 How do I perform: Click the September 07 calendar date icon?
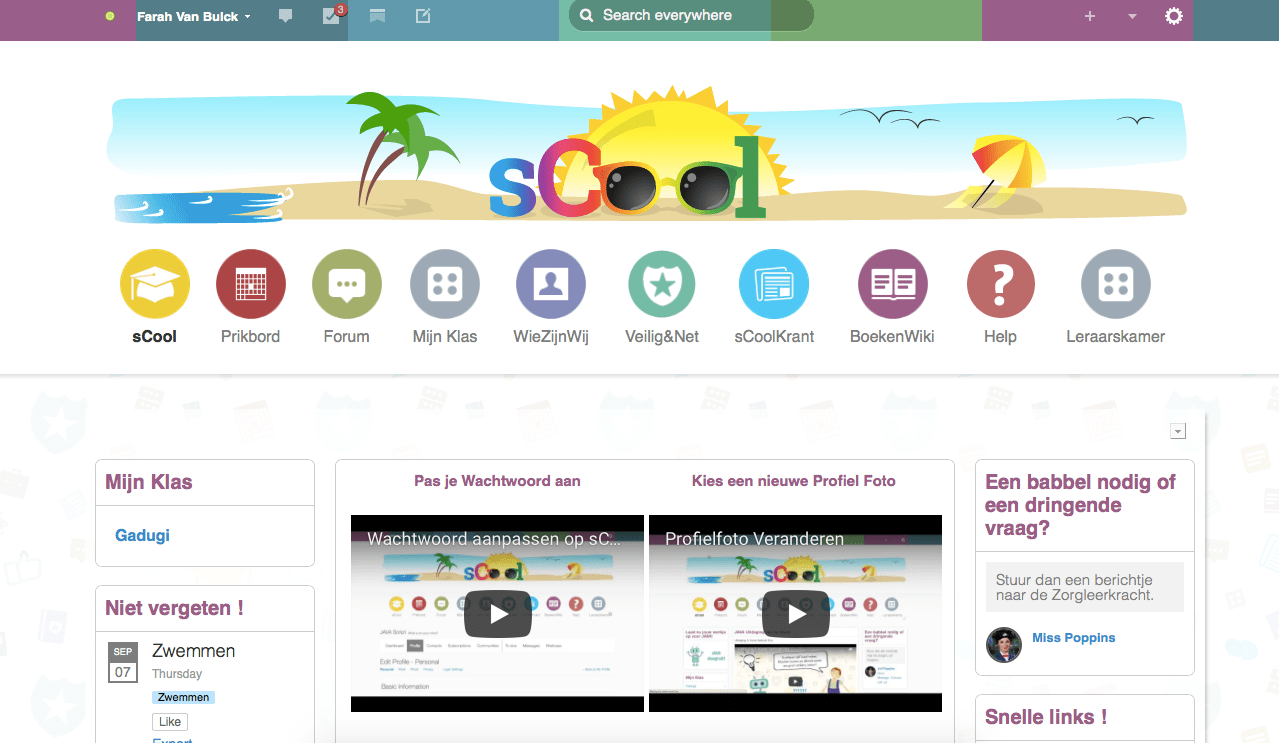click(x=123, y=662)
